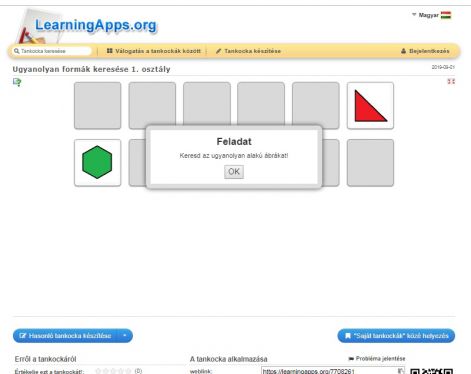Focus the Tankocka keresése search field

tap(52, 51)
